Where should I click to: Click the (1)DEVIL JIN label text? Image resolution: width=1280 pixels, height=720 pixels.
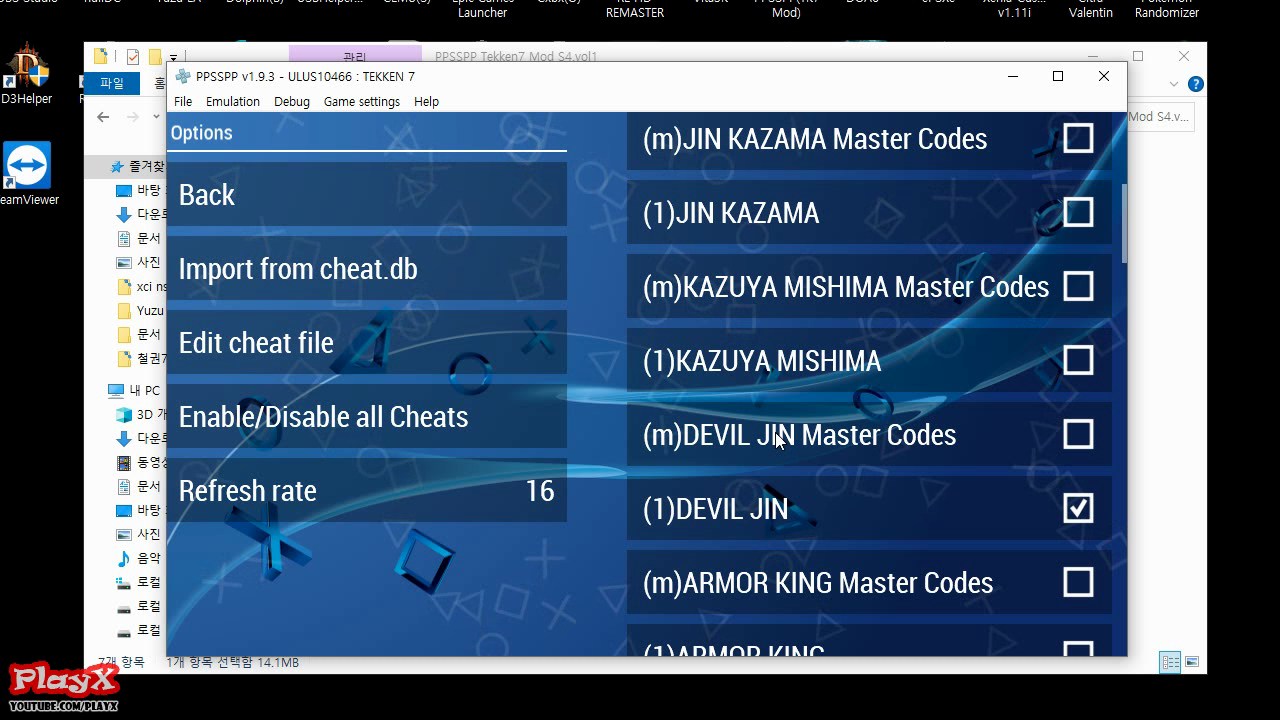pos(715,508)
